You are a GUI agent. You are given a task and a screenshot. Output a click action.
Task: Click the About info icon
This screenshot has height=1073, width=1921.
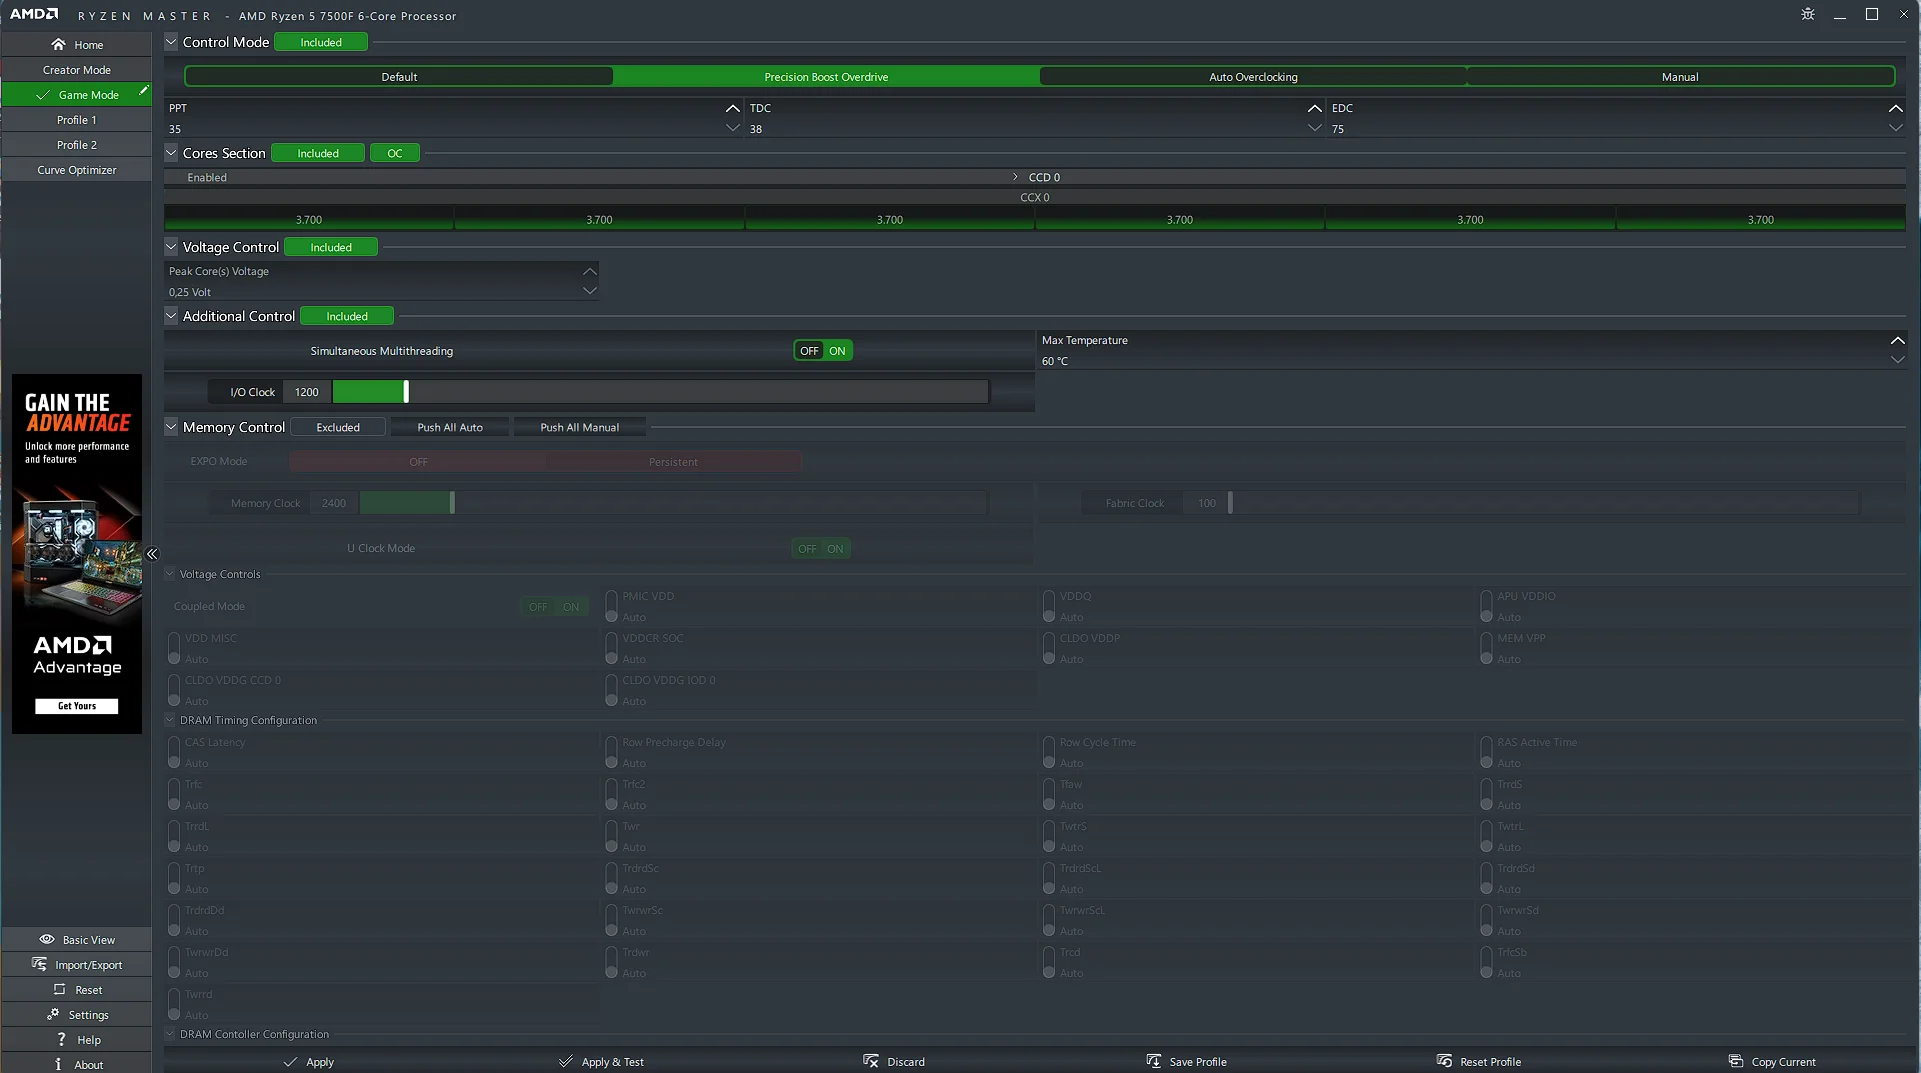58,1064
